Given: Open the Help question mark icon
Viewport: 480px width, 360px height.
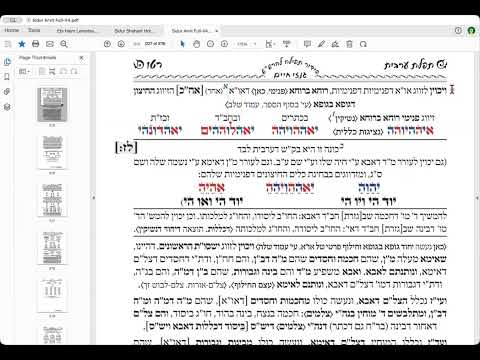Looking at the screenshot, I should tap(458, 30).
